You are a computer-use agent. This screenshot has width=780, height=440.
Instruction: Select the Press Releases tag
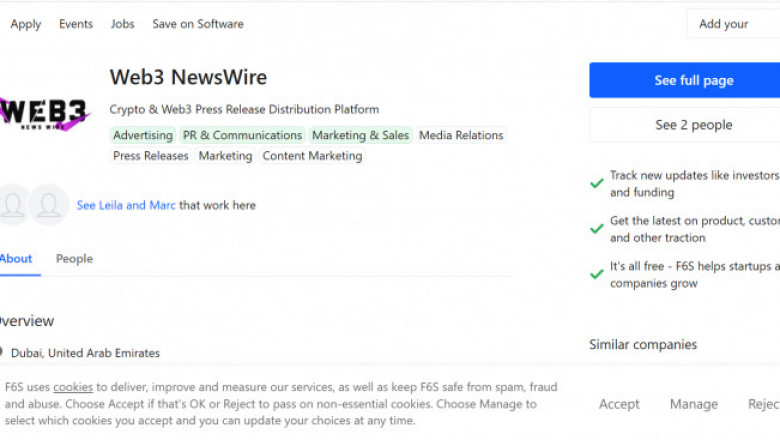click(x=151, y=156)
